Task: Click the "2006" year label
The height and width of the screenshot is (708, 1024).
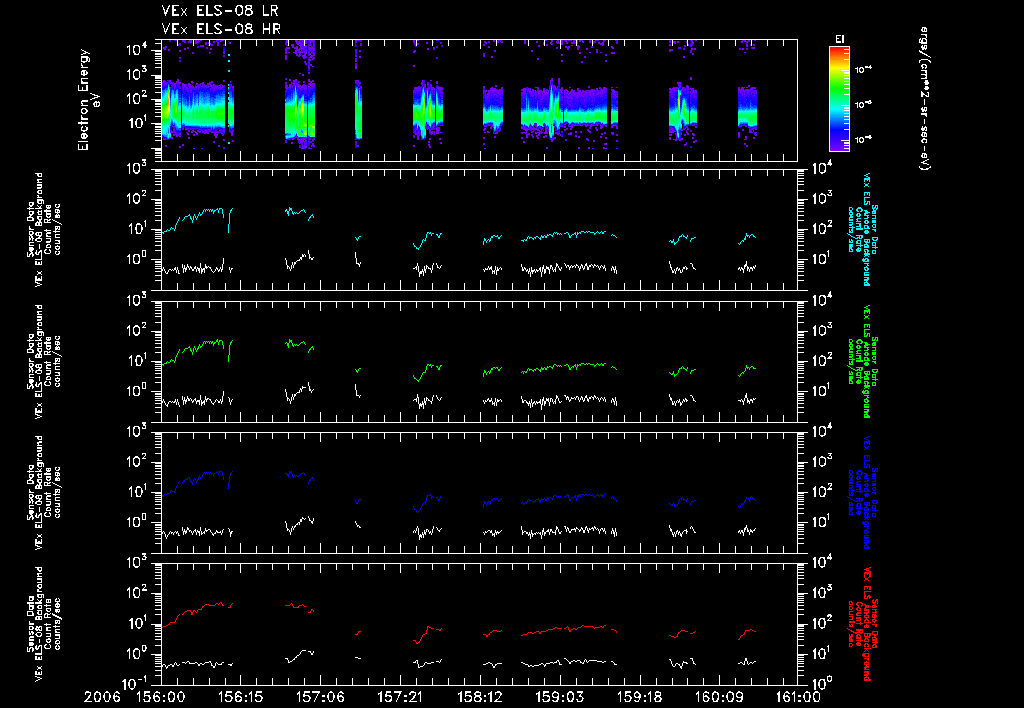Action: click(x=103, y=698)
